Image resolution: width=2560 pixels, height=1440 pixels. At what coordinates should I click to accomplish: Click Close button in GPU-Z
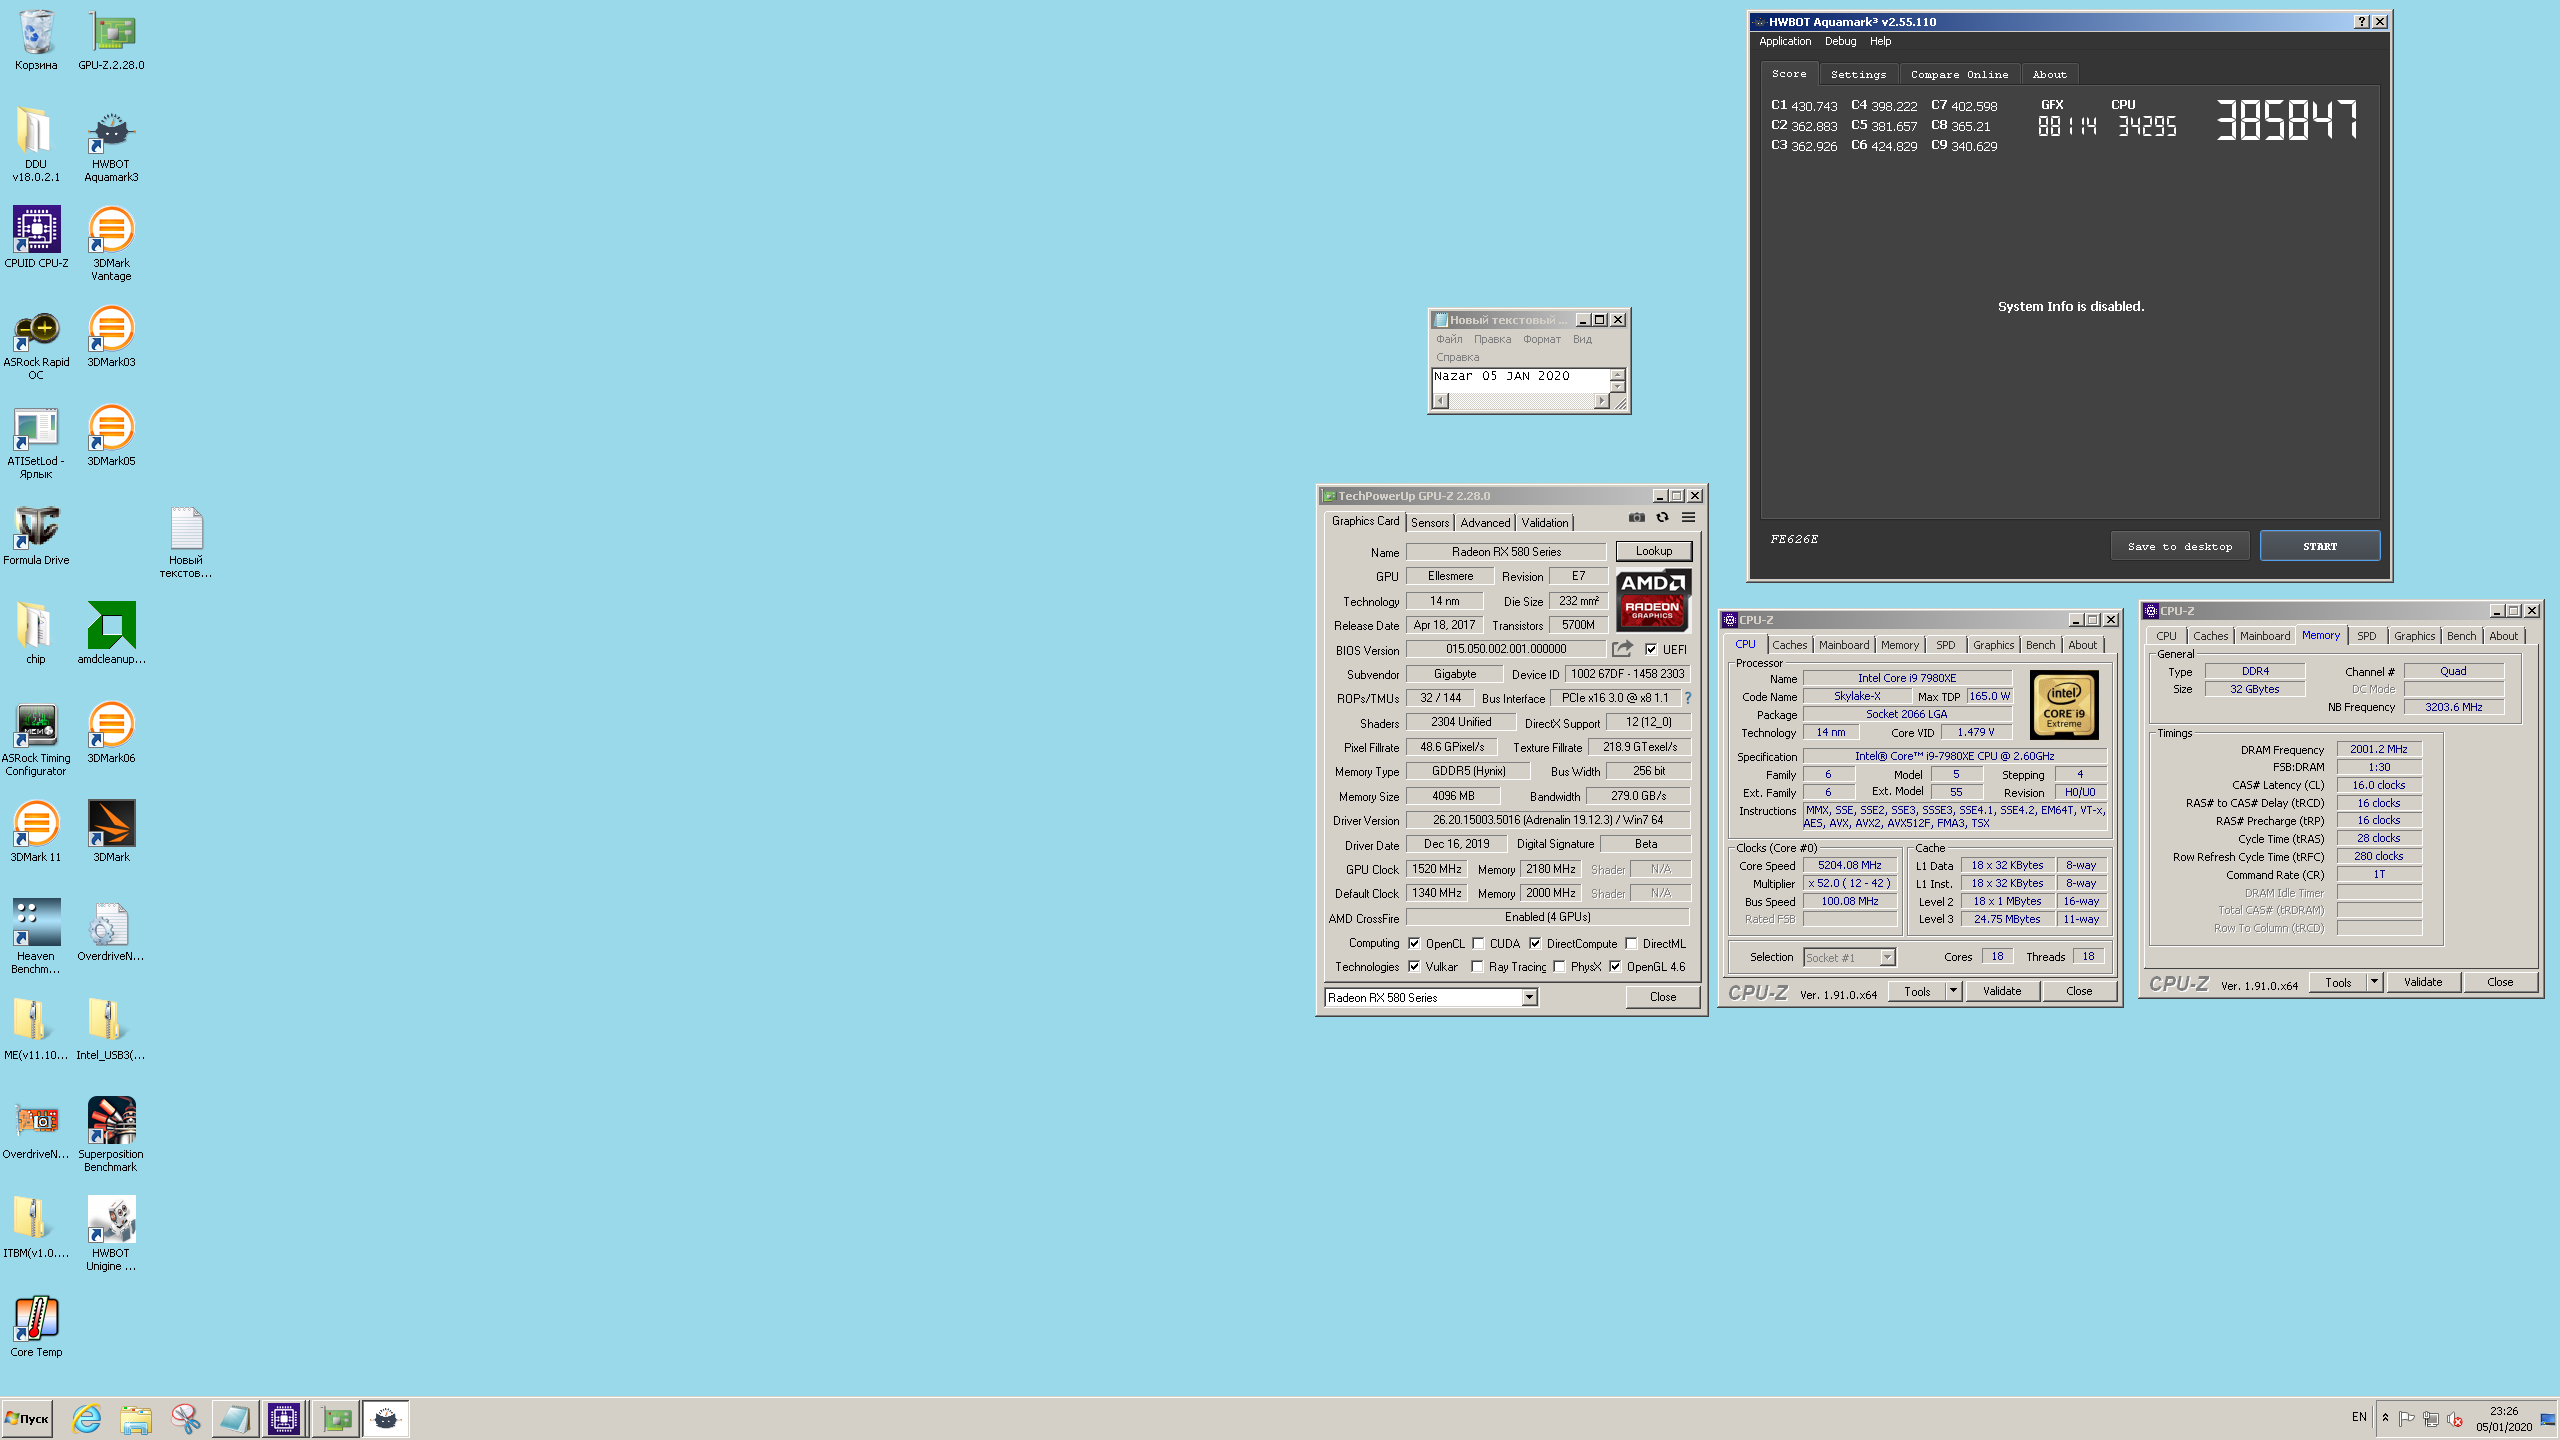pos(1663,997)
